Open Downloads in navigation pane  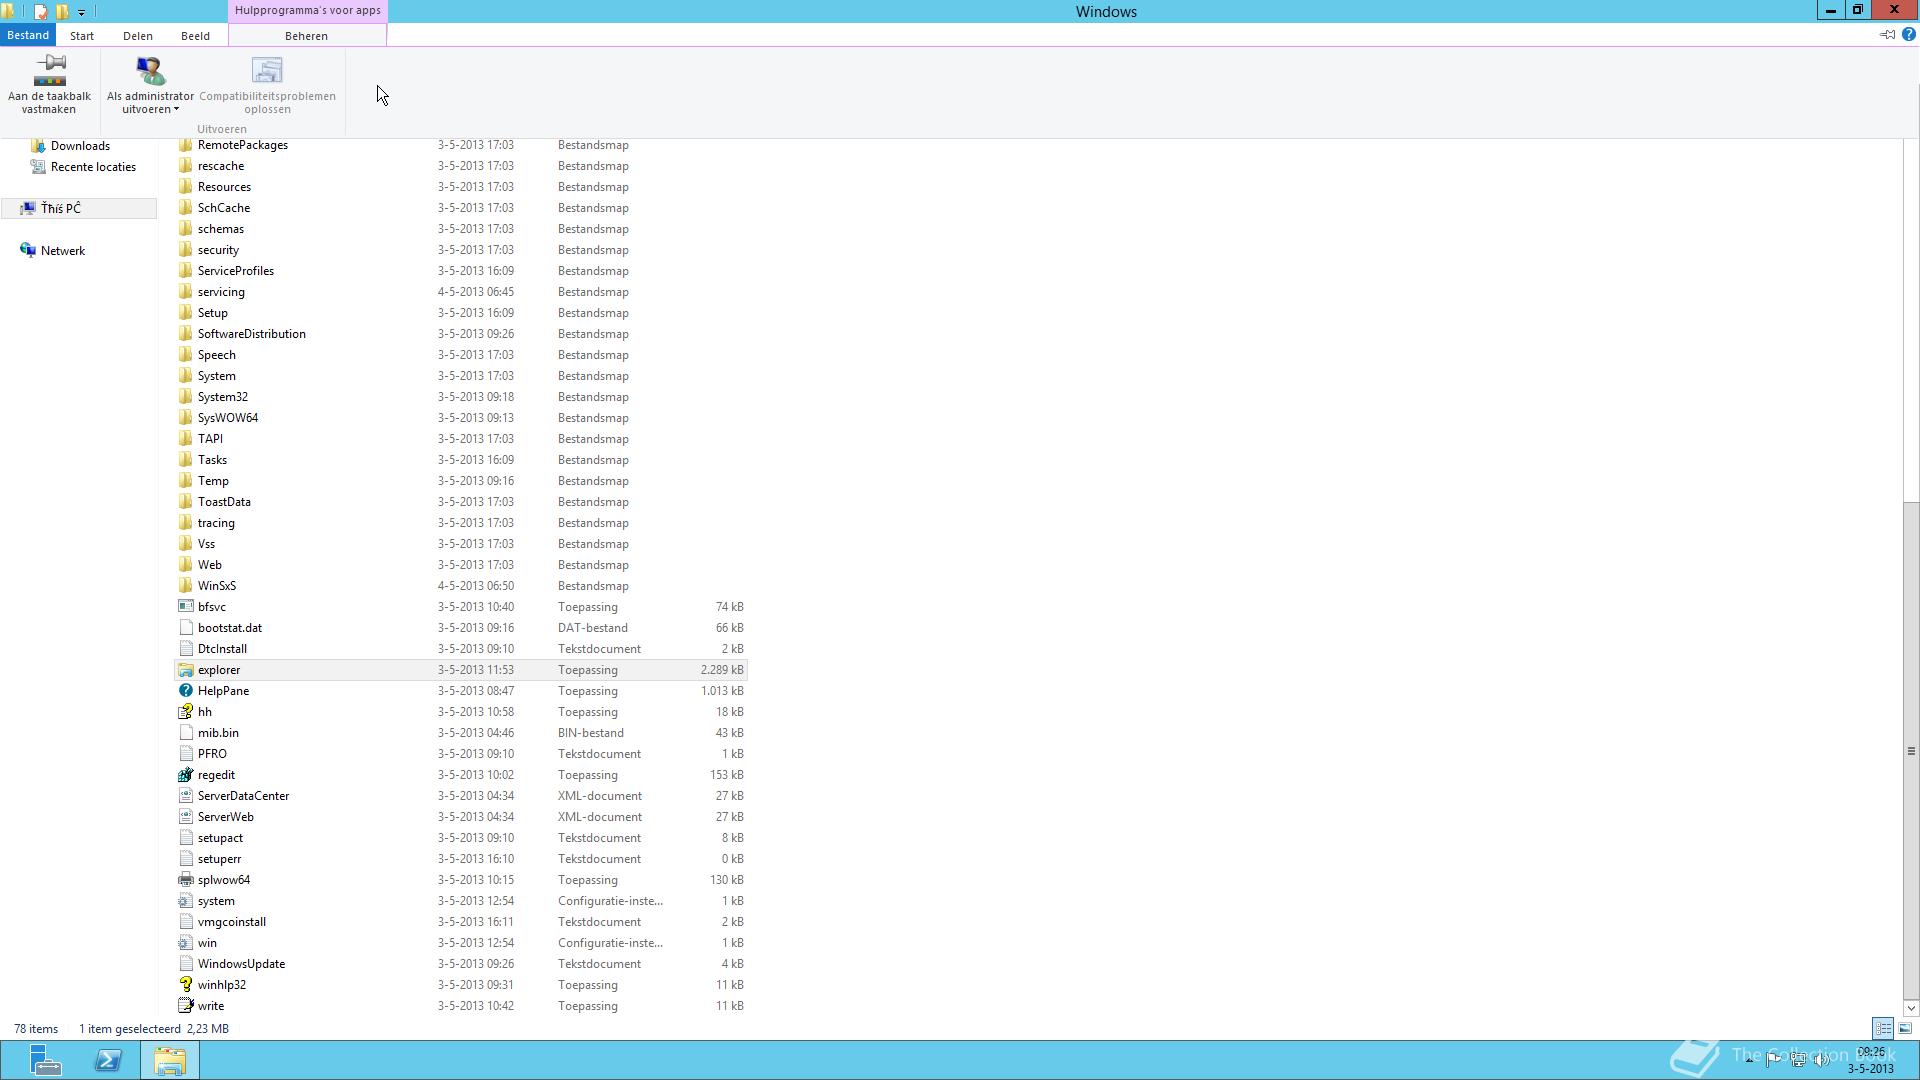pos(80,146)
